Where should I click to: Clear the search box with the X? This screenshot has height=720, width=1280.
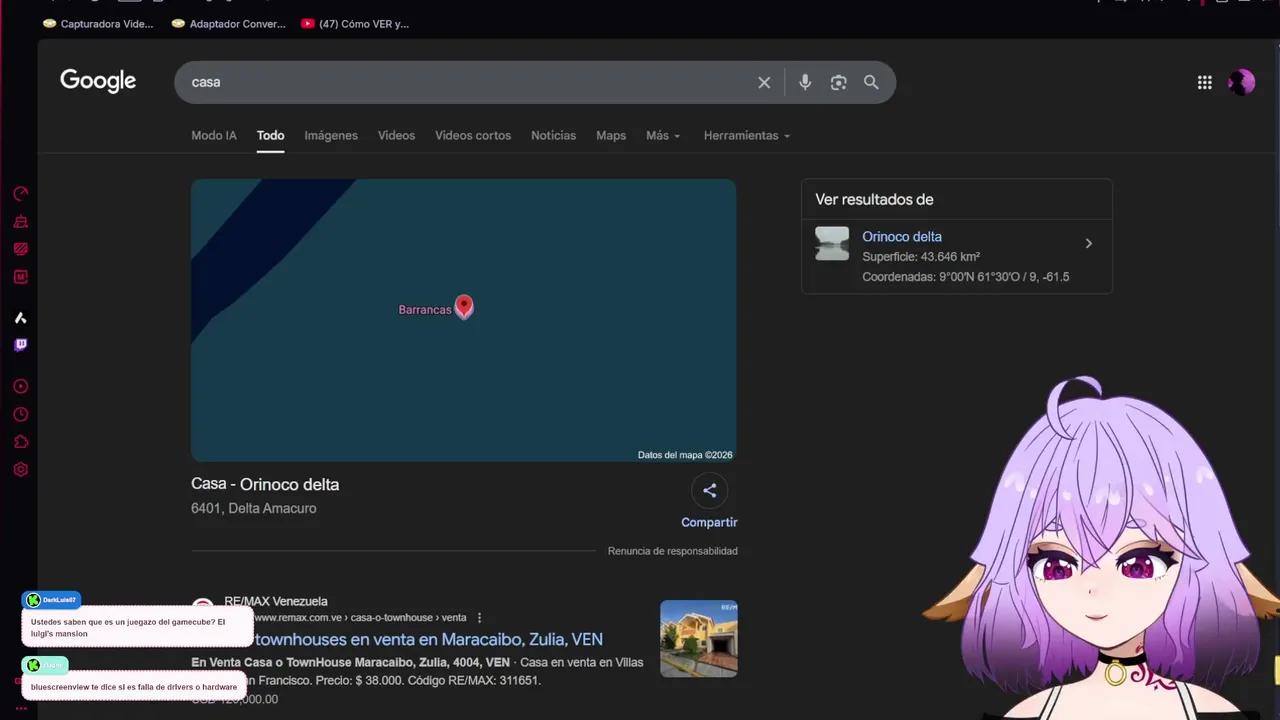click(x=764, y=83)
